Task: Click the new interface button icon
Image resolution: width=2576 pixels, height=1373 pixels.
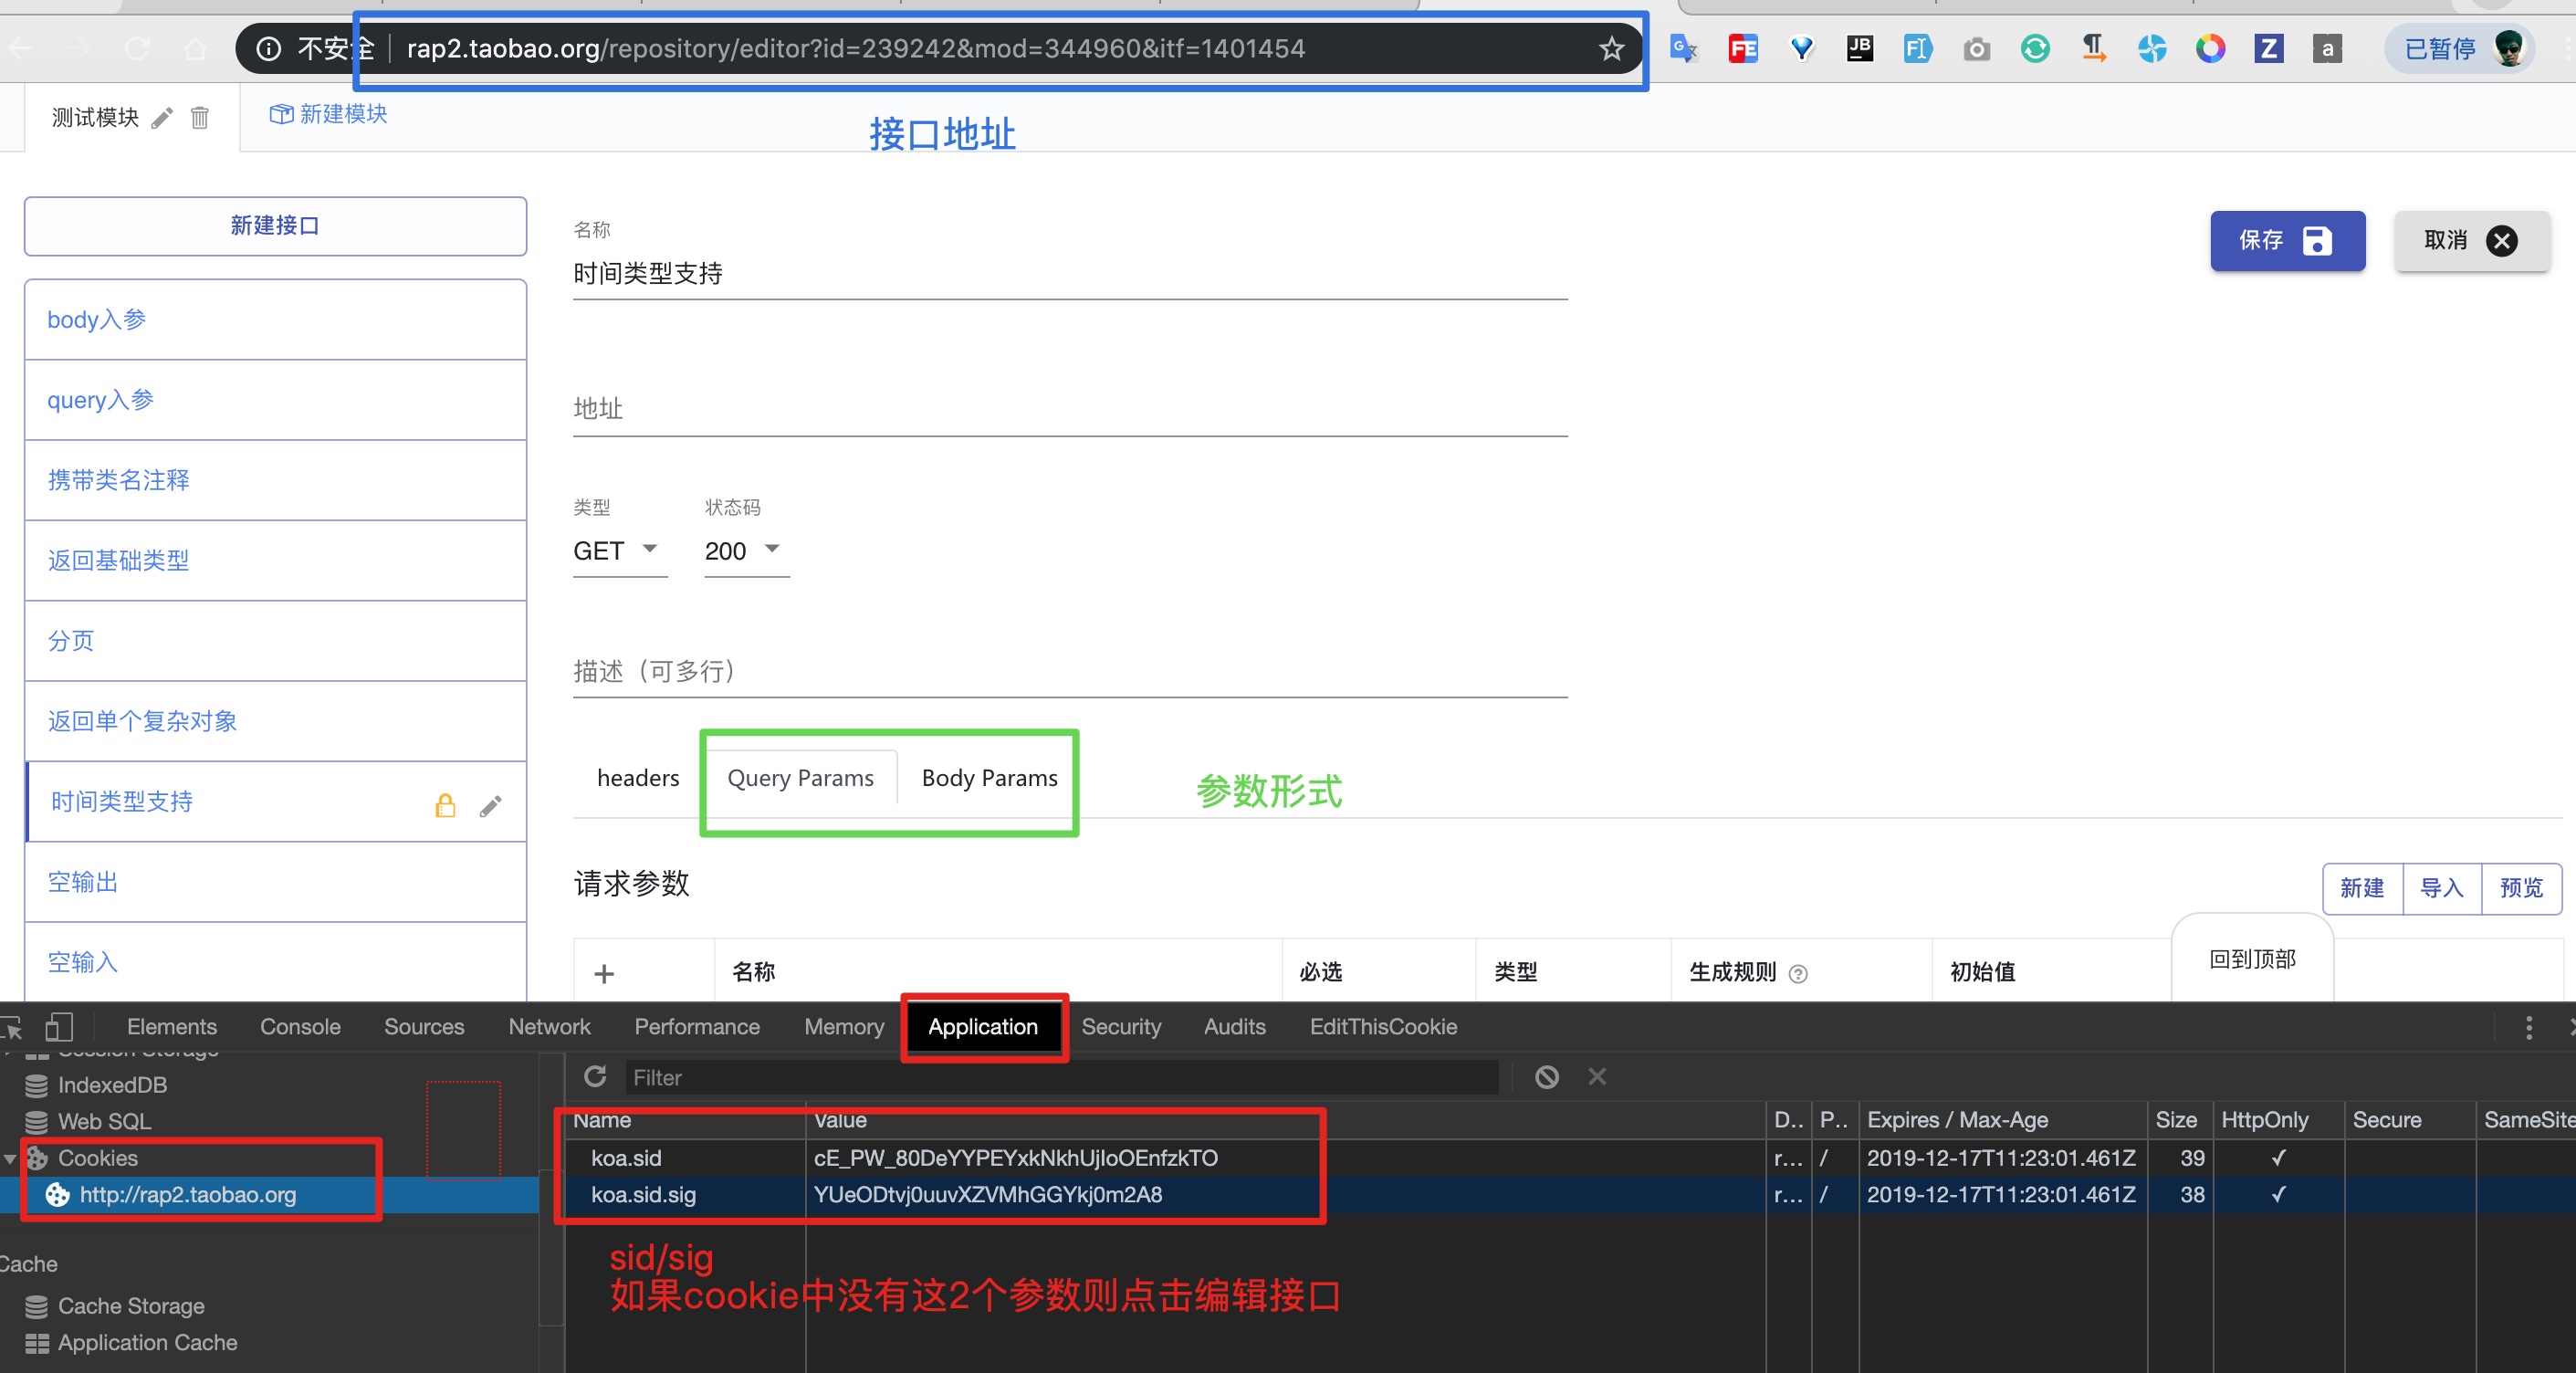Action: (276, 223)
